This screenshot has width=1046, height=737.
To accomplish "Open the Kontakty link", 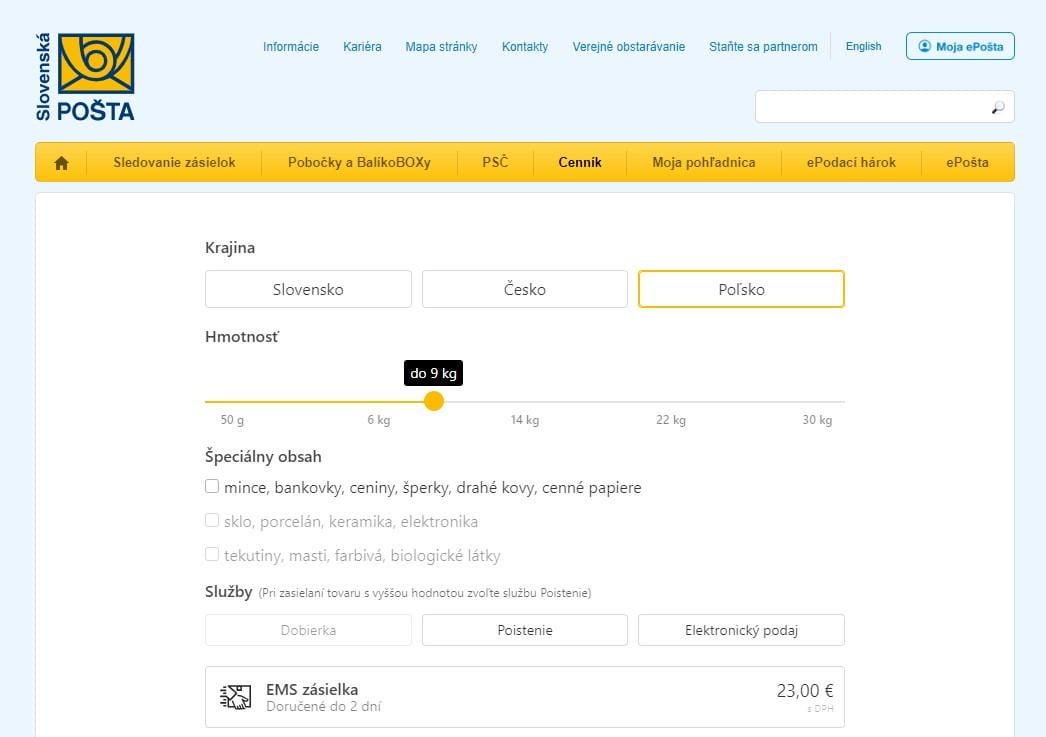I will (525, 47).
